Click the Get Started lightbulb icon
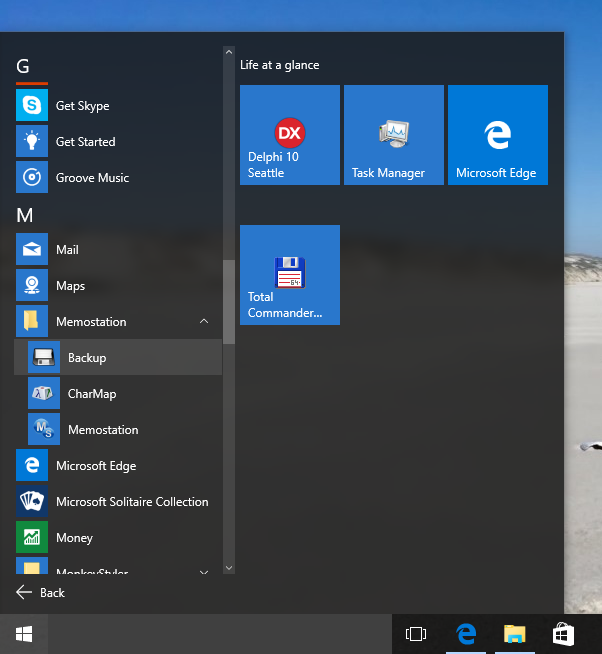Image resolution: width=602 pixels, height=654 pixels. tap(32, 141)
